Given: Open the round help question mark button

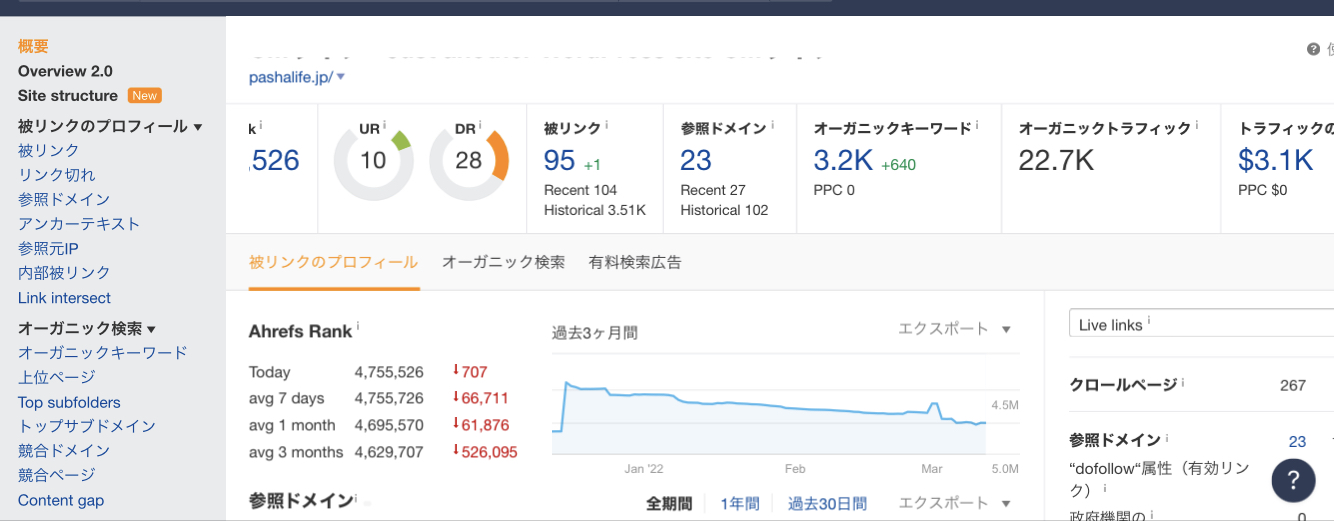Looking at the screenshot, I should pyautogui.click(x=1293, y=480).
